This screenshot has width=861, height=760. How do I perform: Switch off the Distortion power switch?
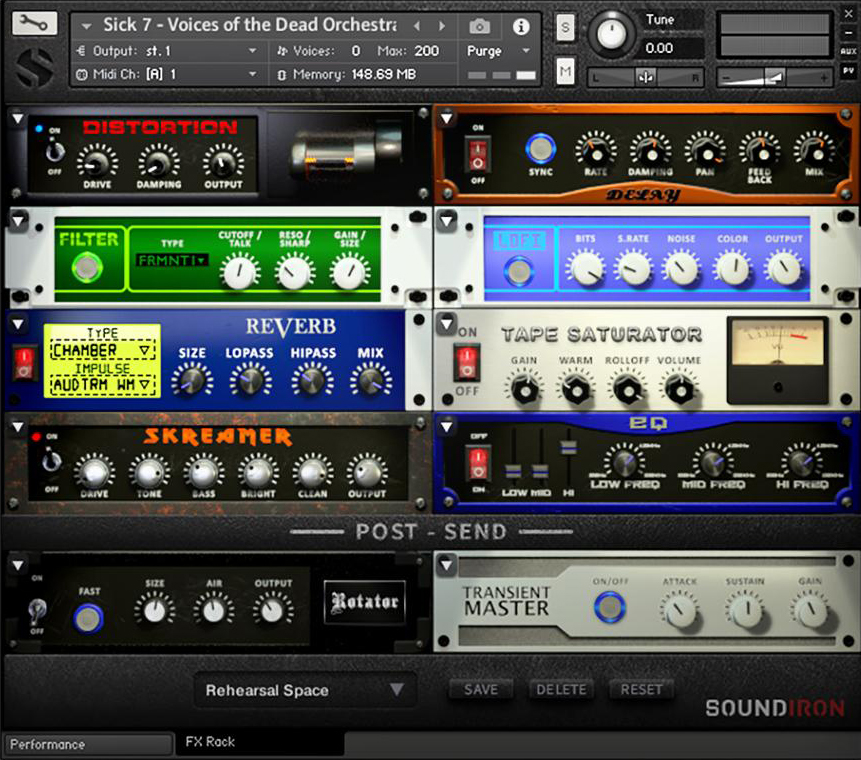point(55,150)
